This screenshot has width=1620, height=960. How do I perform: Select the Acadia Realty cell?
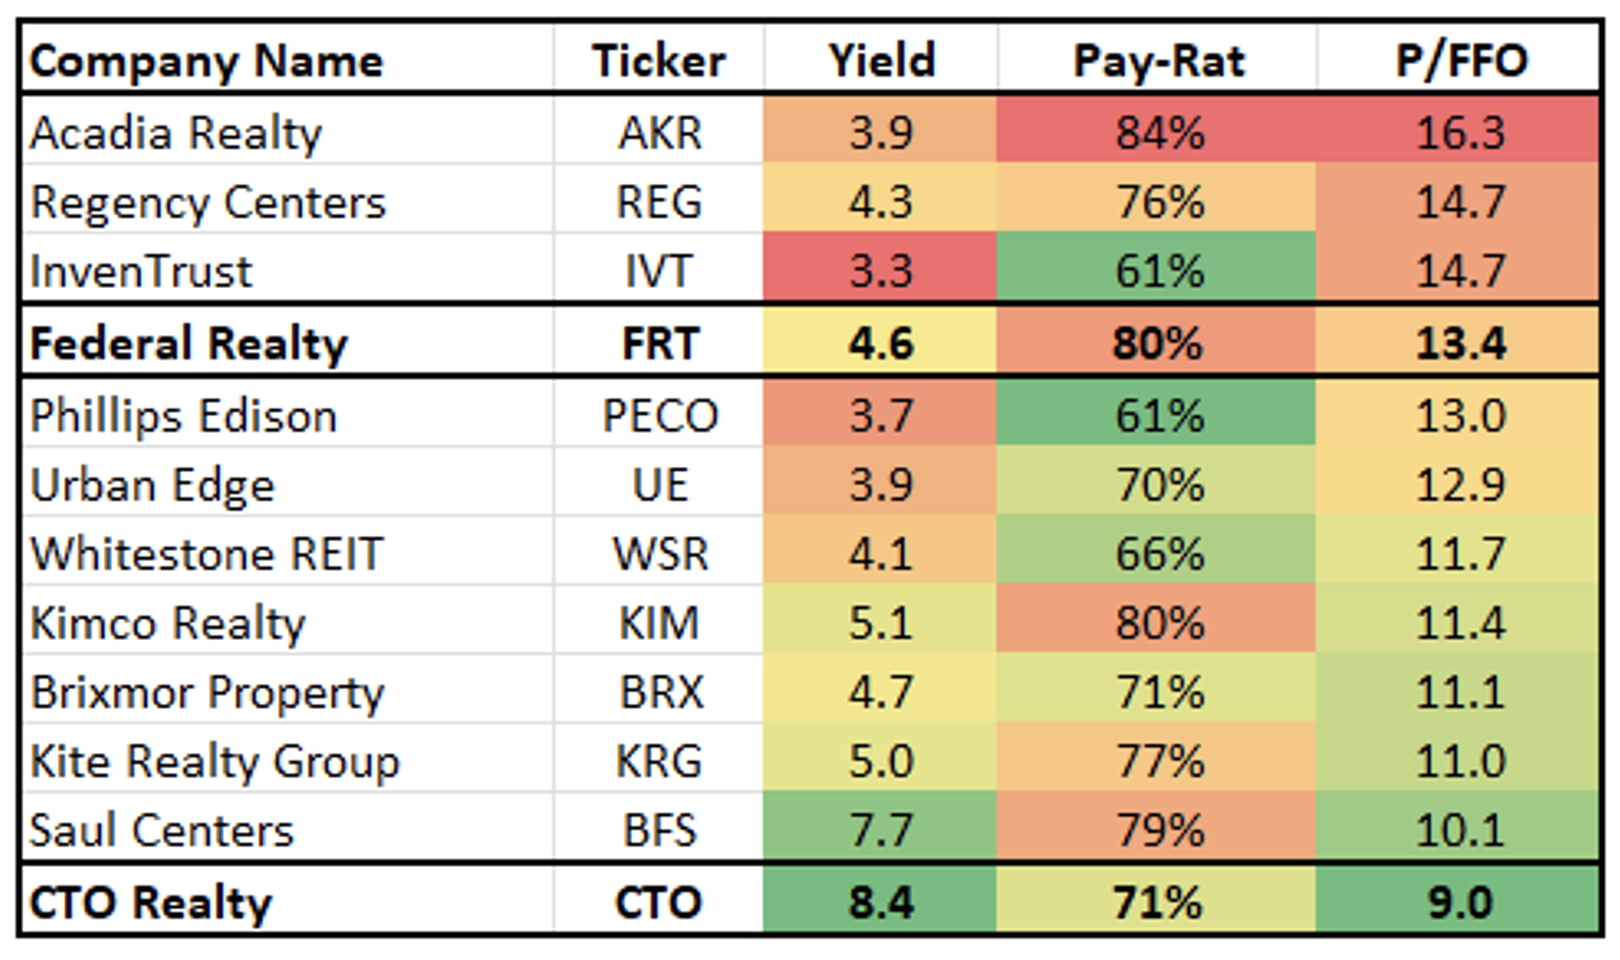tap(176, 132)
